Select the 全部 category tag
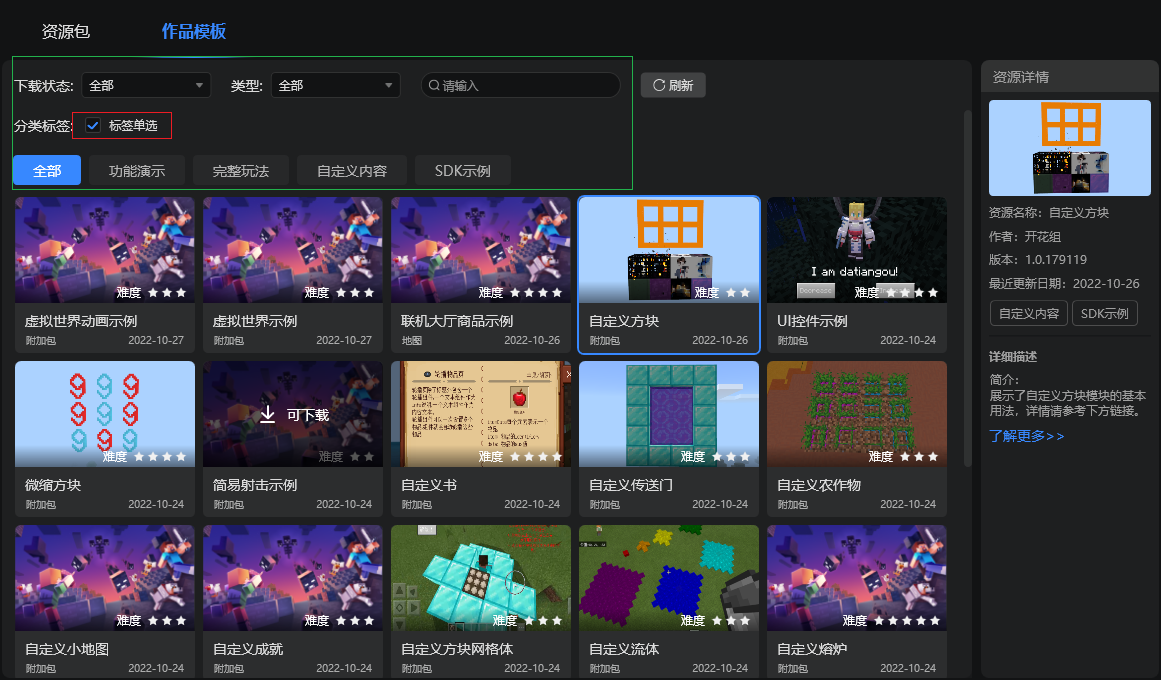Viewport: 1161px width, 680px height. click(x=47, y=170)
